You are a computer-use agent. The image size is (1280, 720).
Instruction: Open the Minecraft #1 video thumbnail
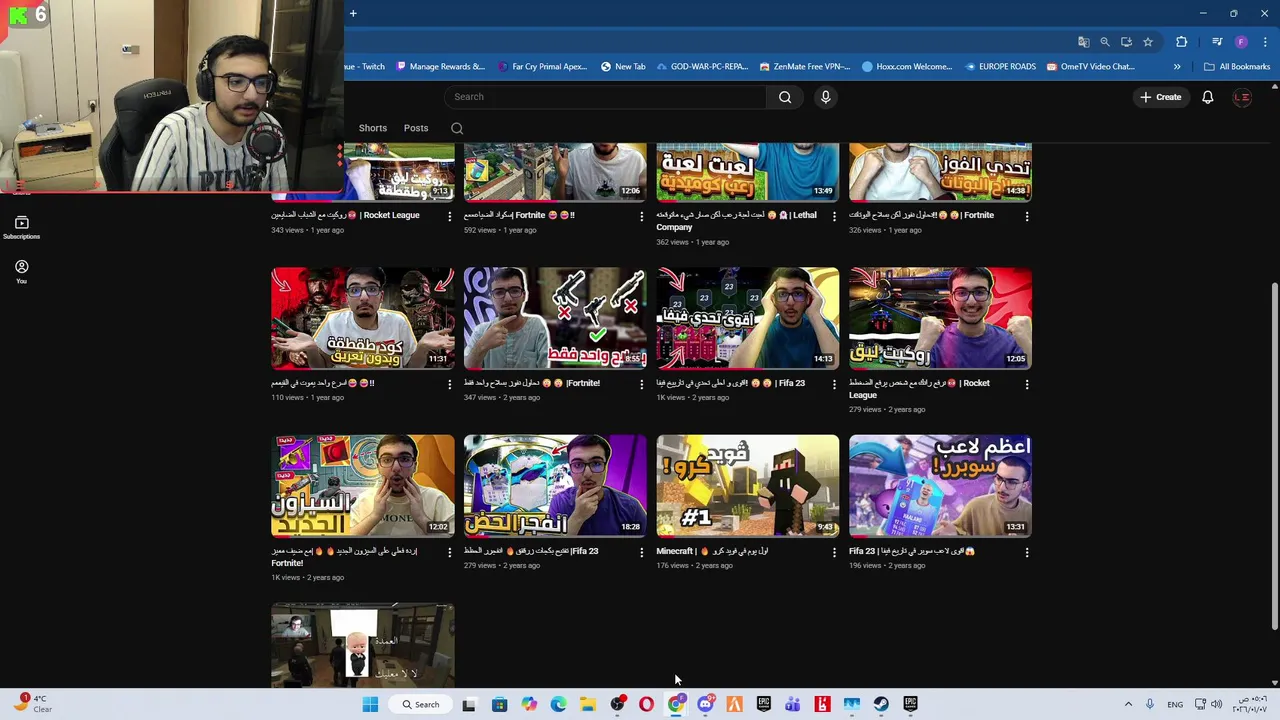[747, 486]
